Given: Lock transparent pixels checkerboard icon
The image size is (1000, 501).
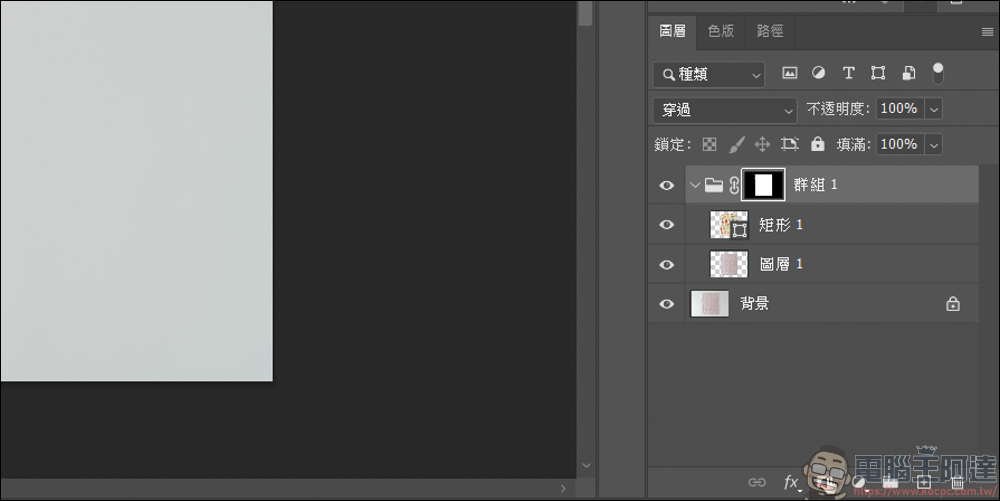Looking at the screenshot, I should [709, 145].
